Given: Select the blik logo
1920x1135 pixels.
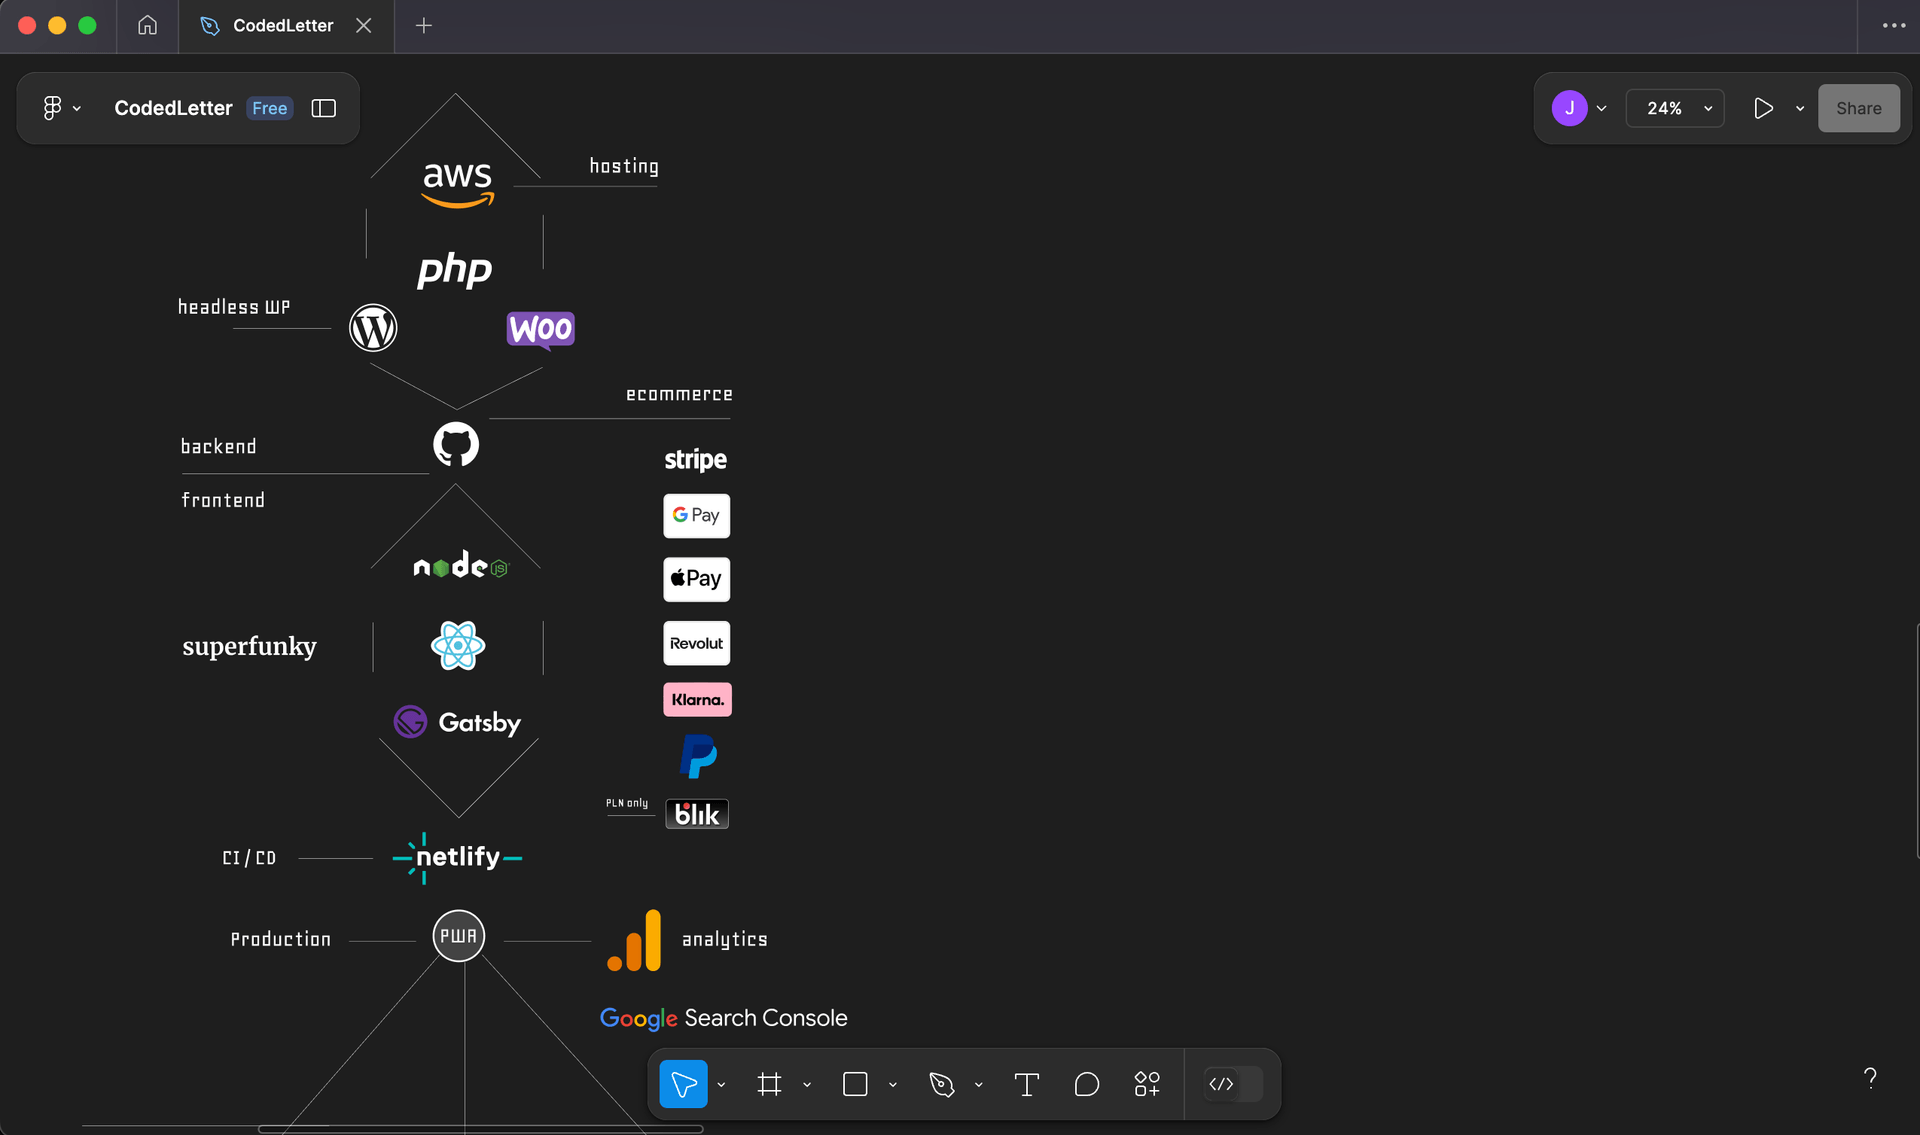Looking at the screenshot, I should tap(697, 814).
